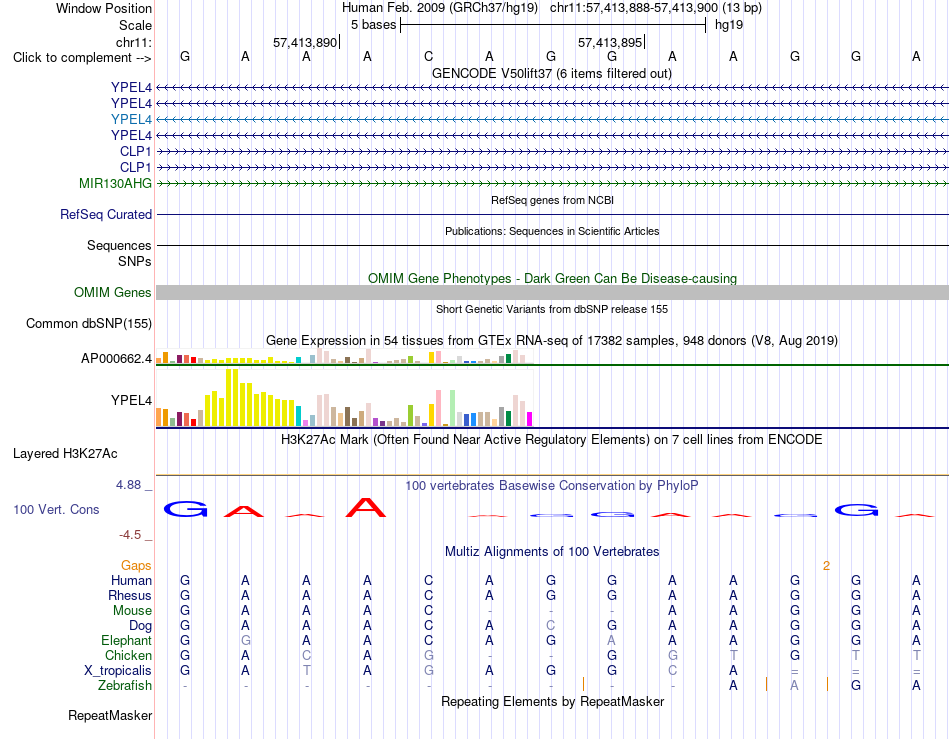Open the GTEx Gene Expression in 54 tissues title
This screenshot has height=739, width=950.
coord(552,340)
